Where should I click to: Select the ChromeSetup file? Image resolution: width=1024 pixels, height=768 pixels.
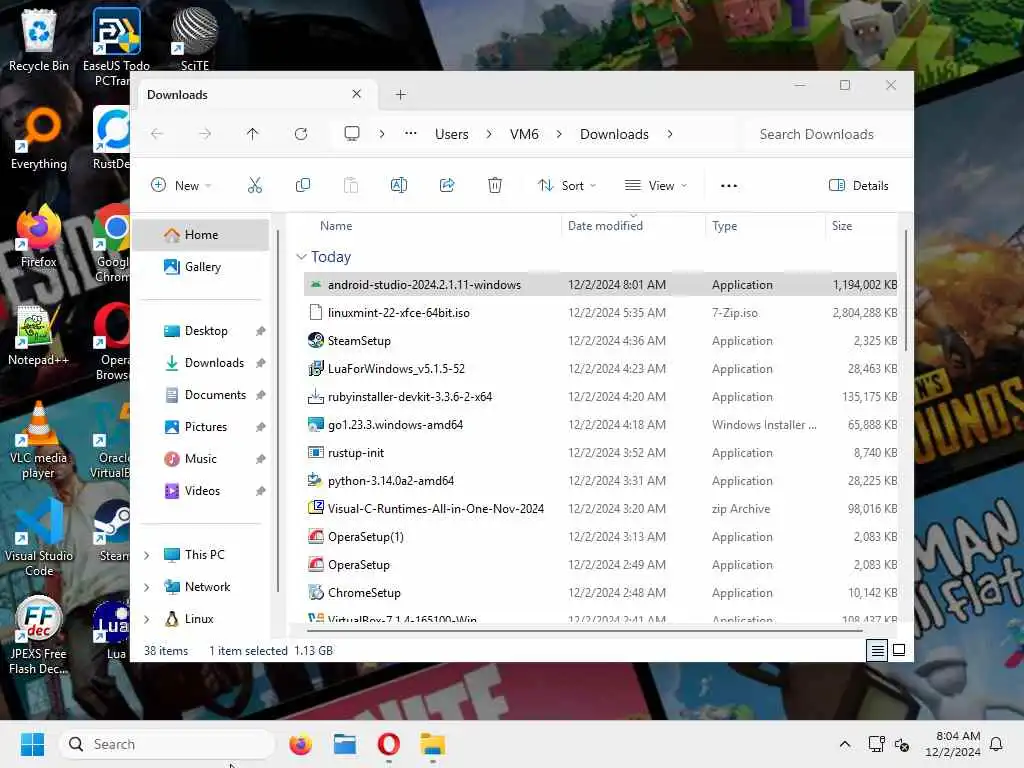(601, 593)
